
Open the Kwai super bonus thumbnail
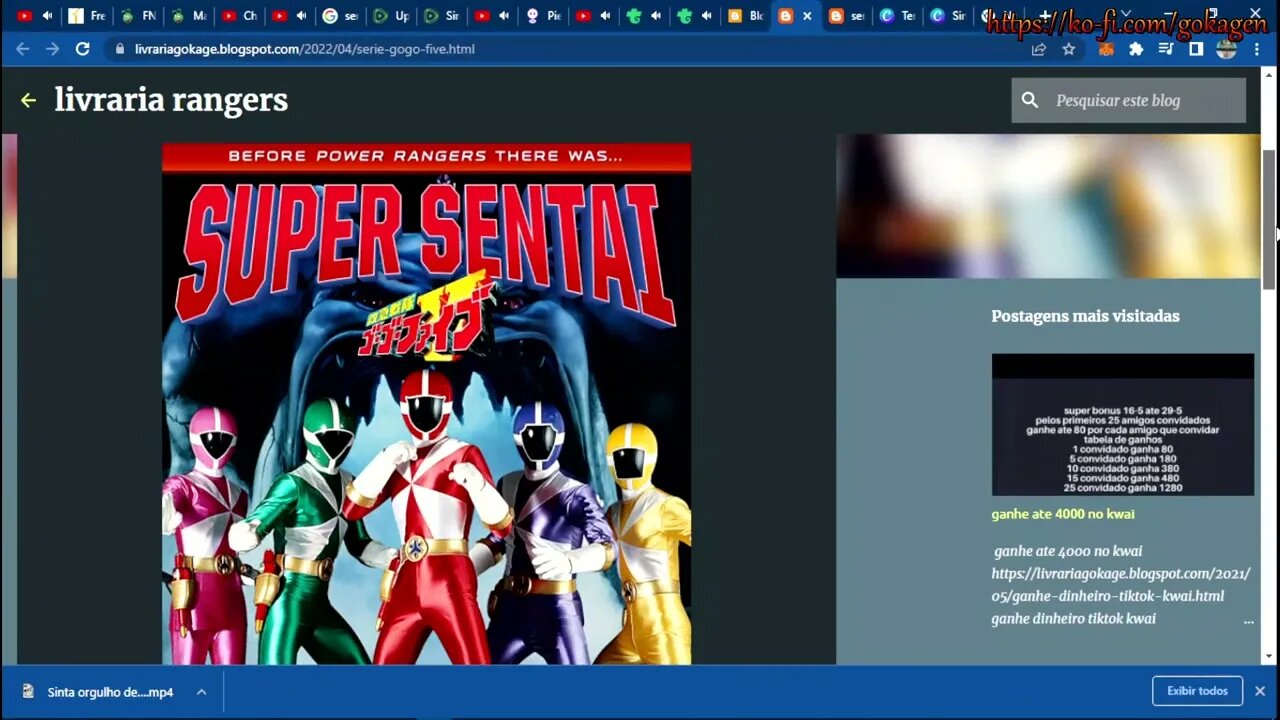coord(1122,424)
